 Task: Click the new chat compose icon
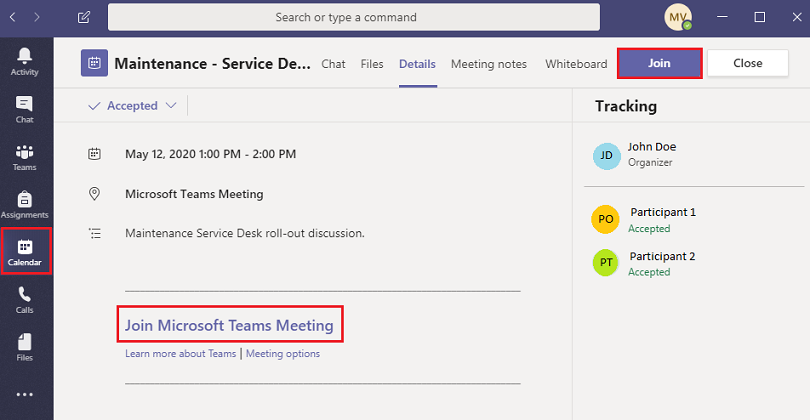click(x=83, y=17)
